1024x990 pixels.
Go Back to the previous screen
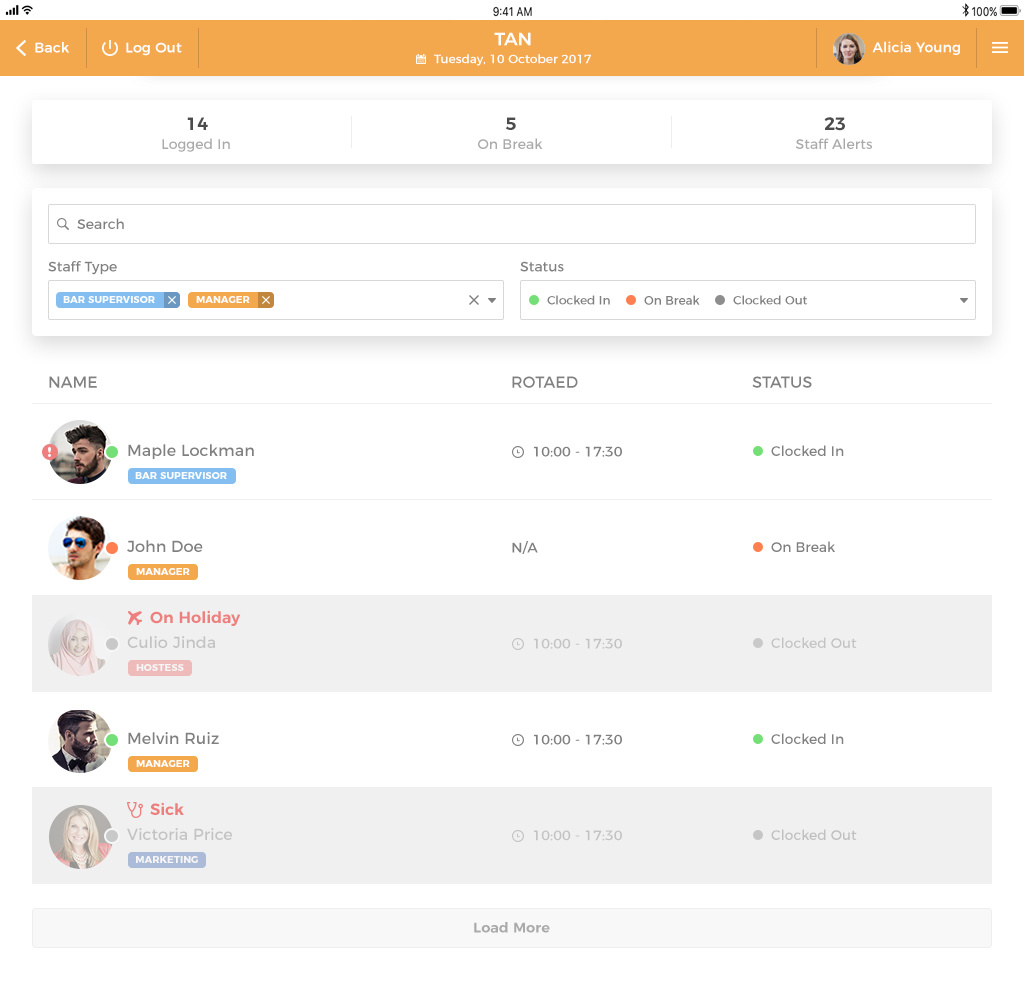pyautogui.click(x=43, y=48)
